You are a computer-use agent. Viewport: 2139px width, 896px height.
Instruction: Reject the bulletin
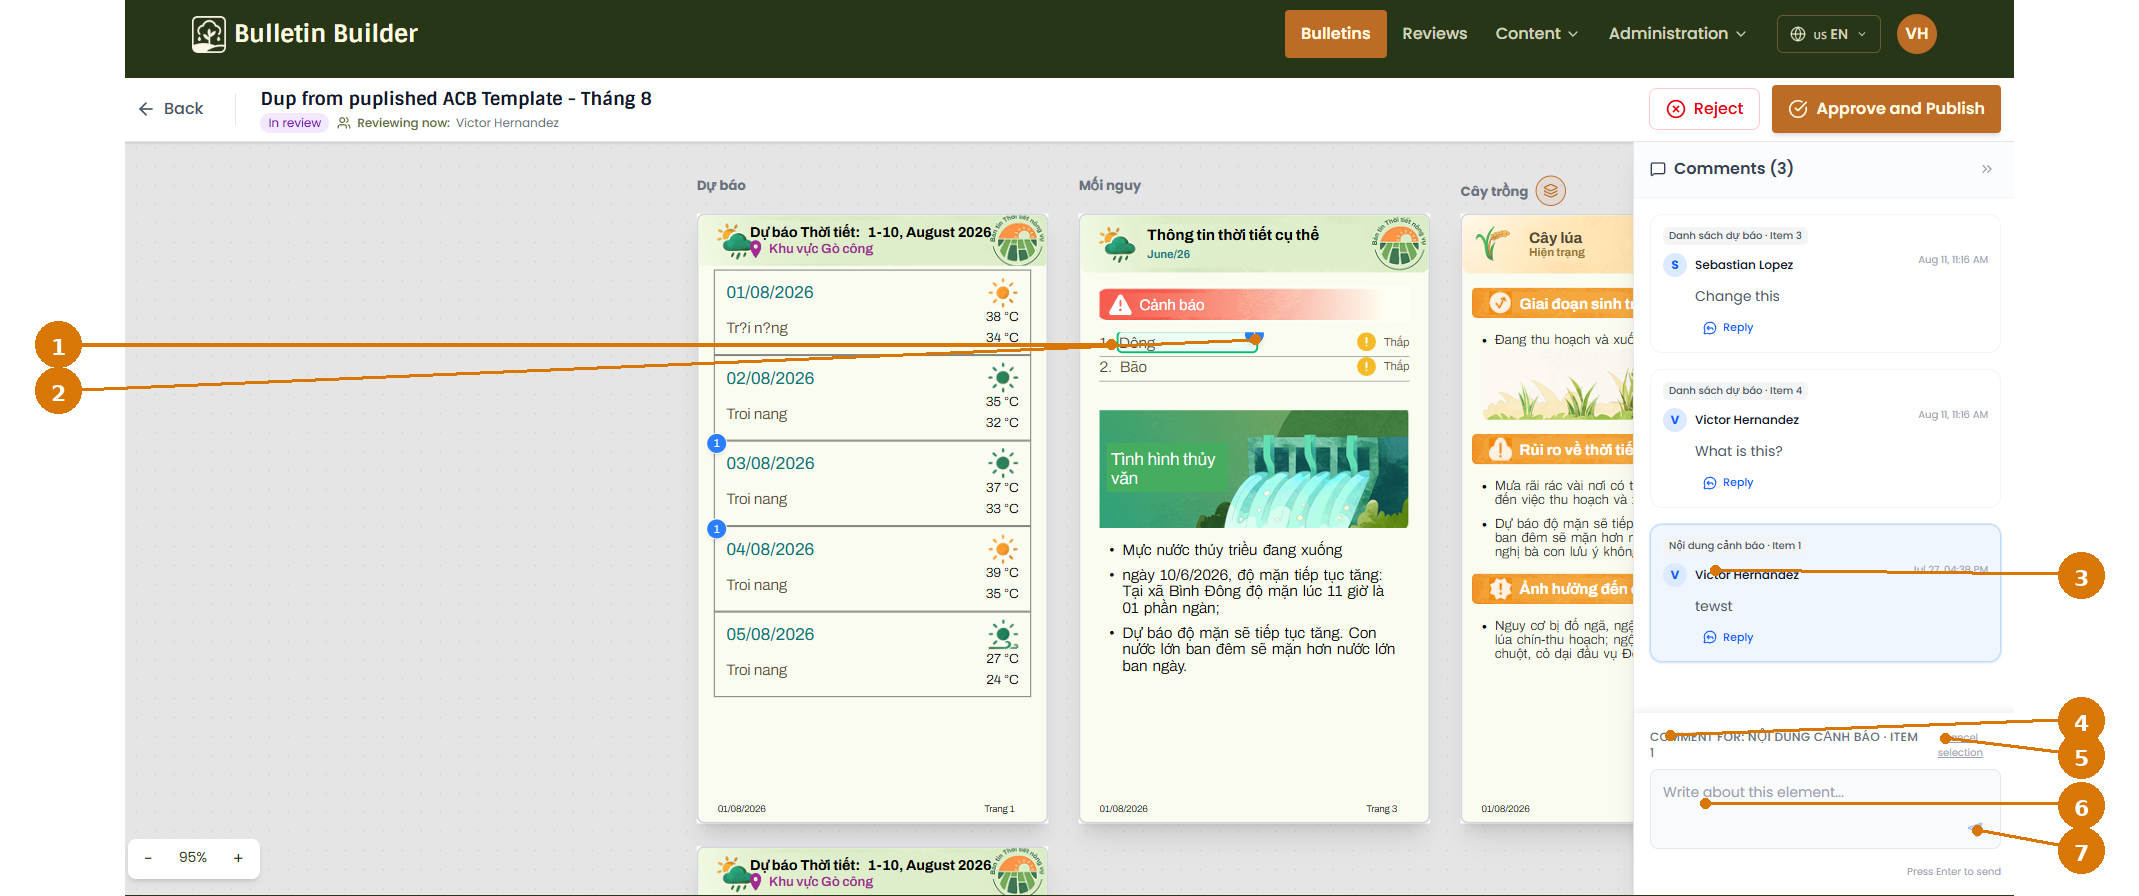click(x=1704, y=109)
